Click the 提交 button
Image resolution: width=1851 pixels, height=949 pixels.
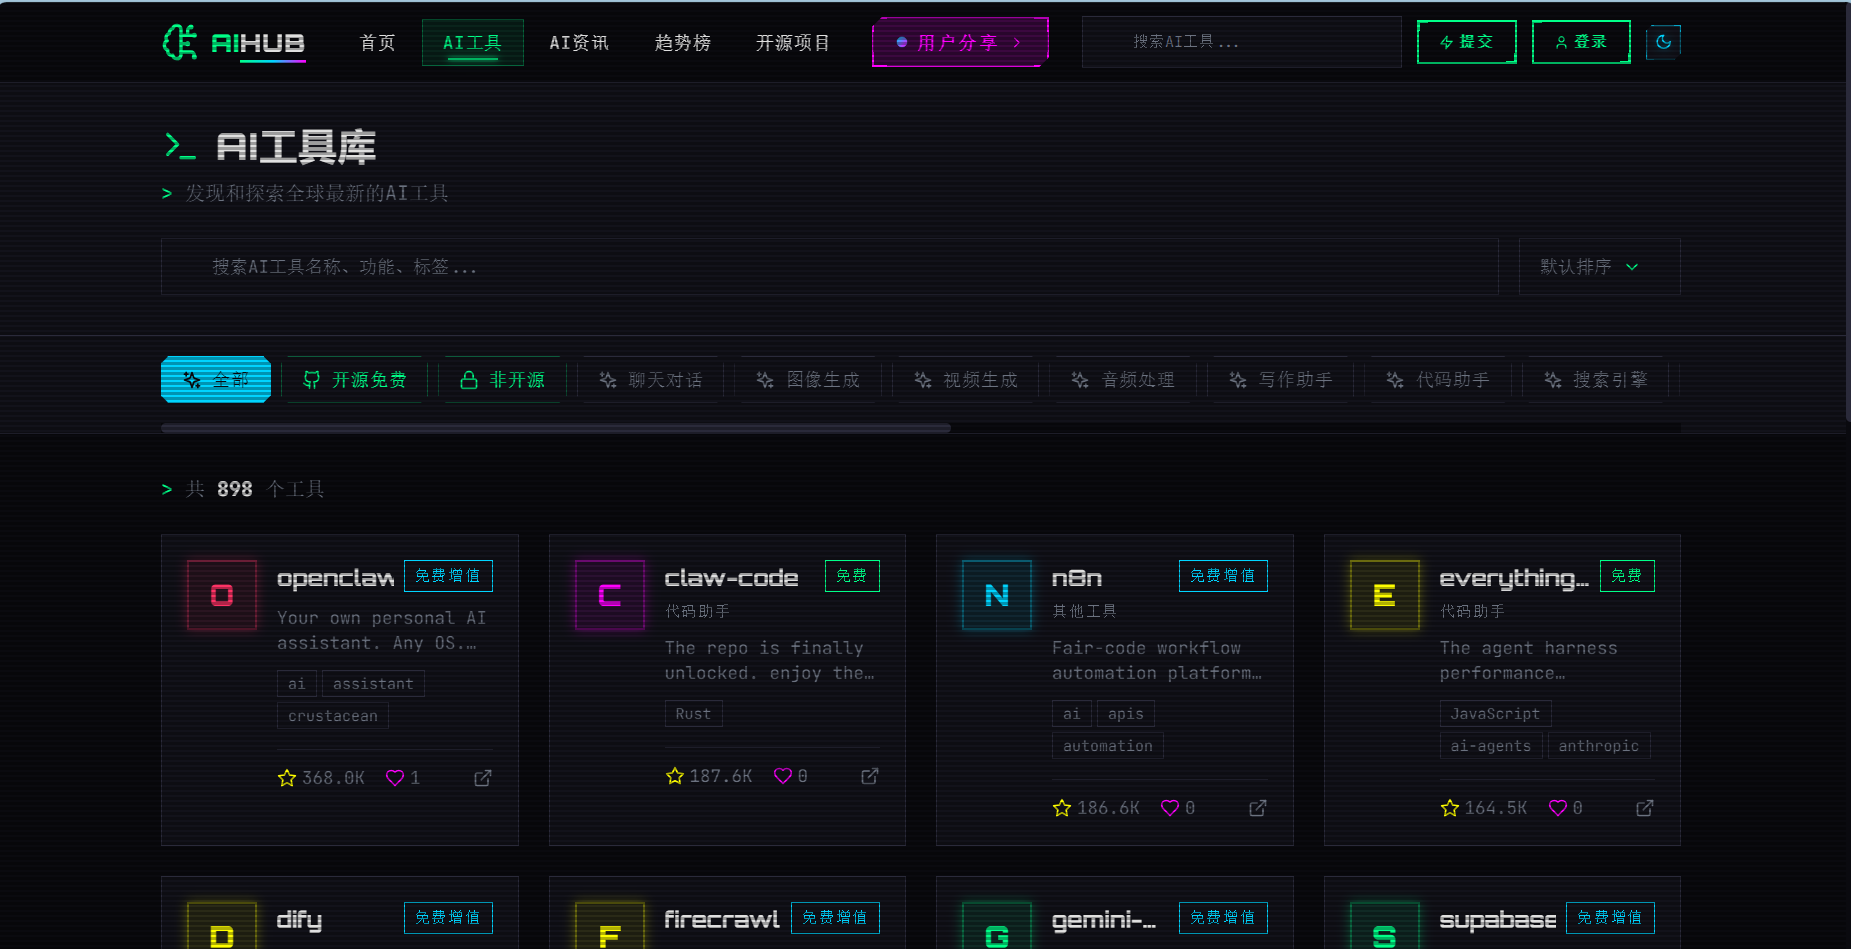point(1466,42)
